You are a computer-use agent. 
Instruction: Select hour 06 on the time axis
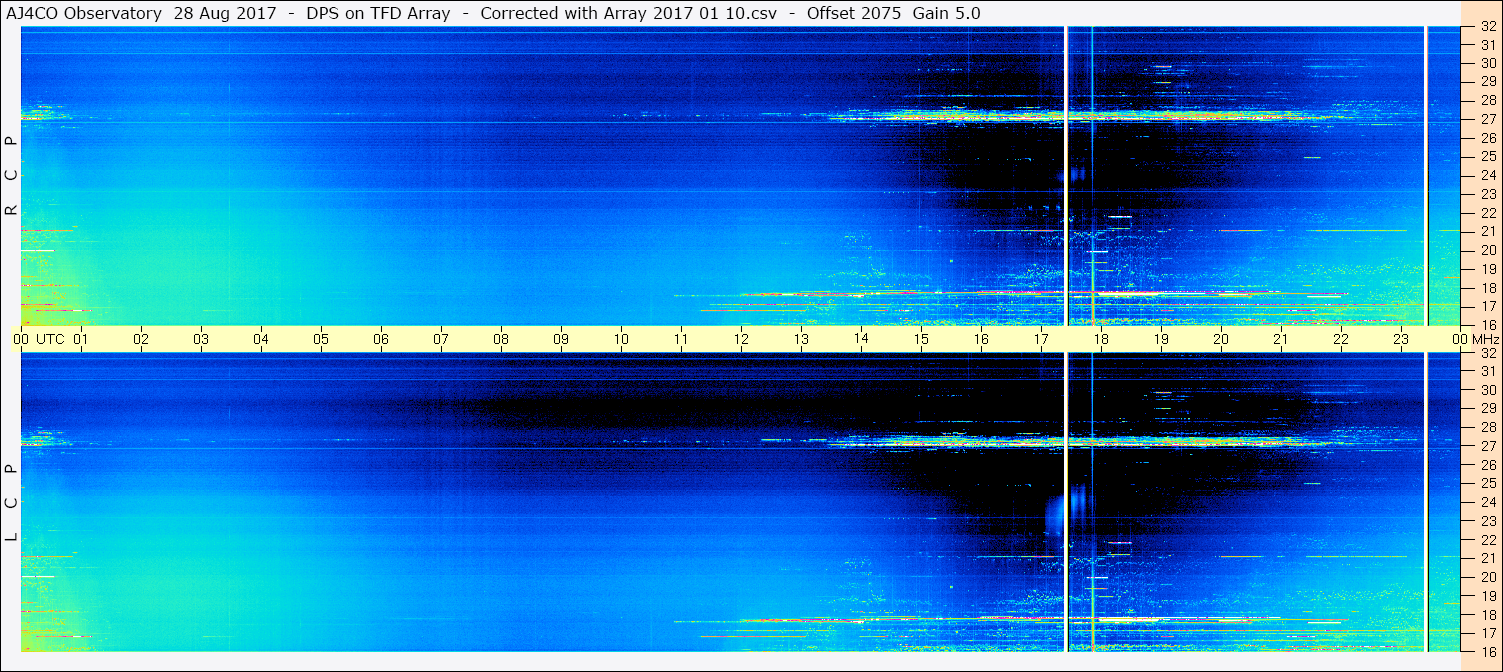(381, 339)
